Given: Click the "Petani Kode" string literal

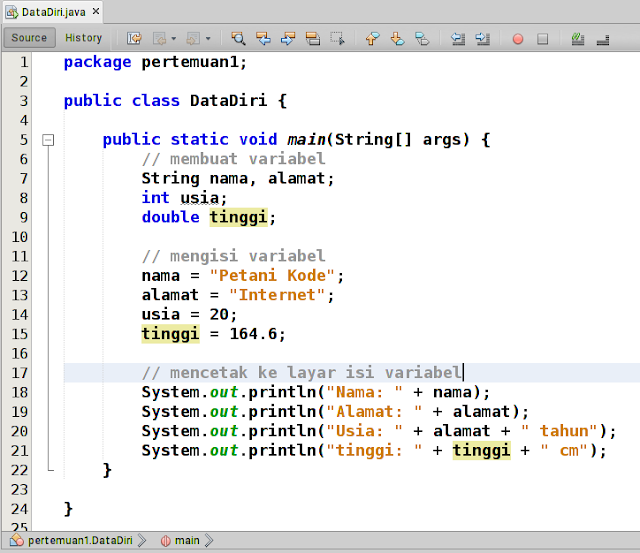Looking at the screenshot, I should (x=272, y=275).
